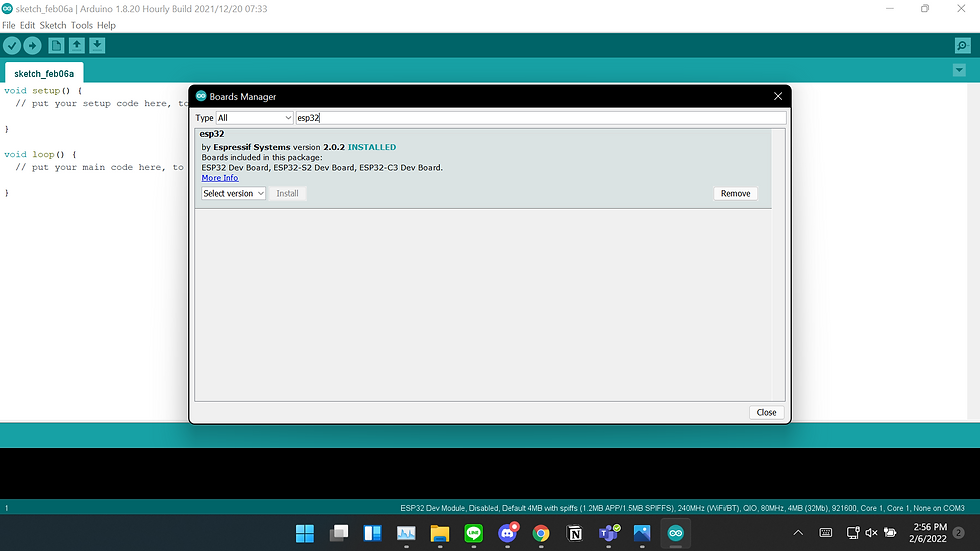Click the battery tray icon

tap(890, 533)
